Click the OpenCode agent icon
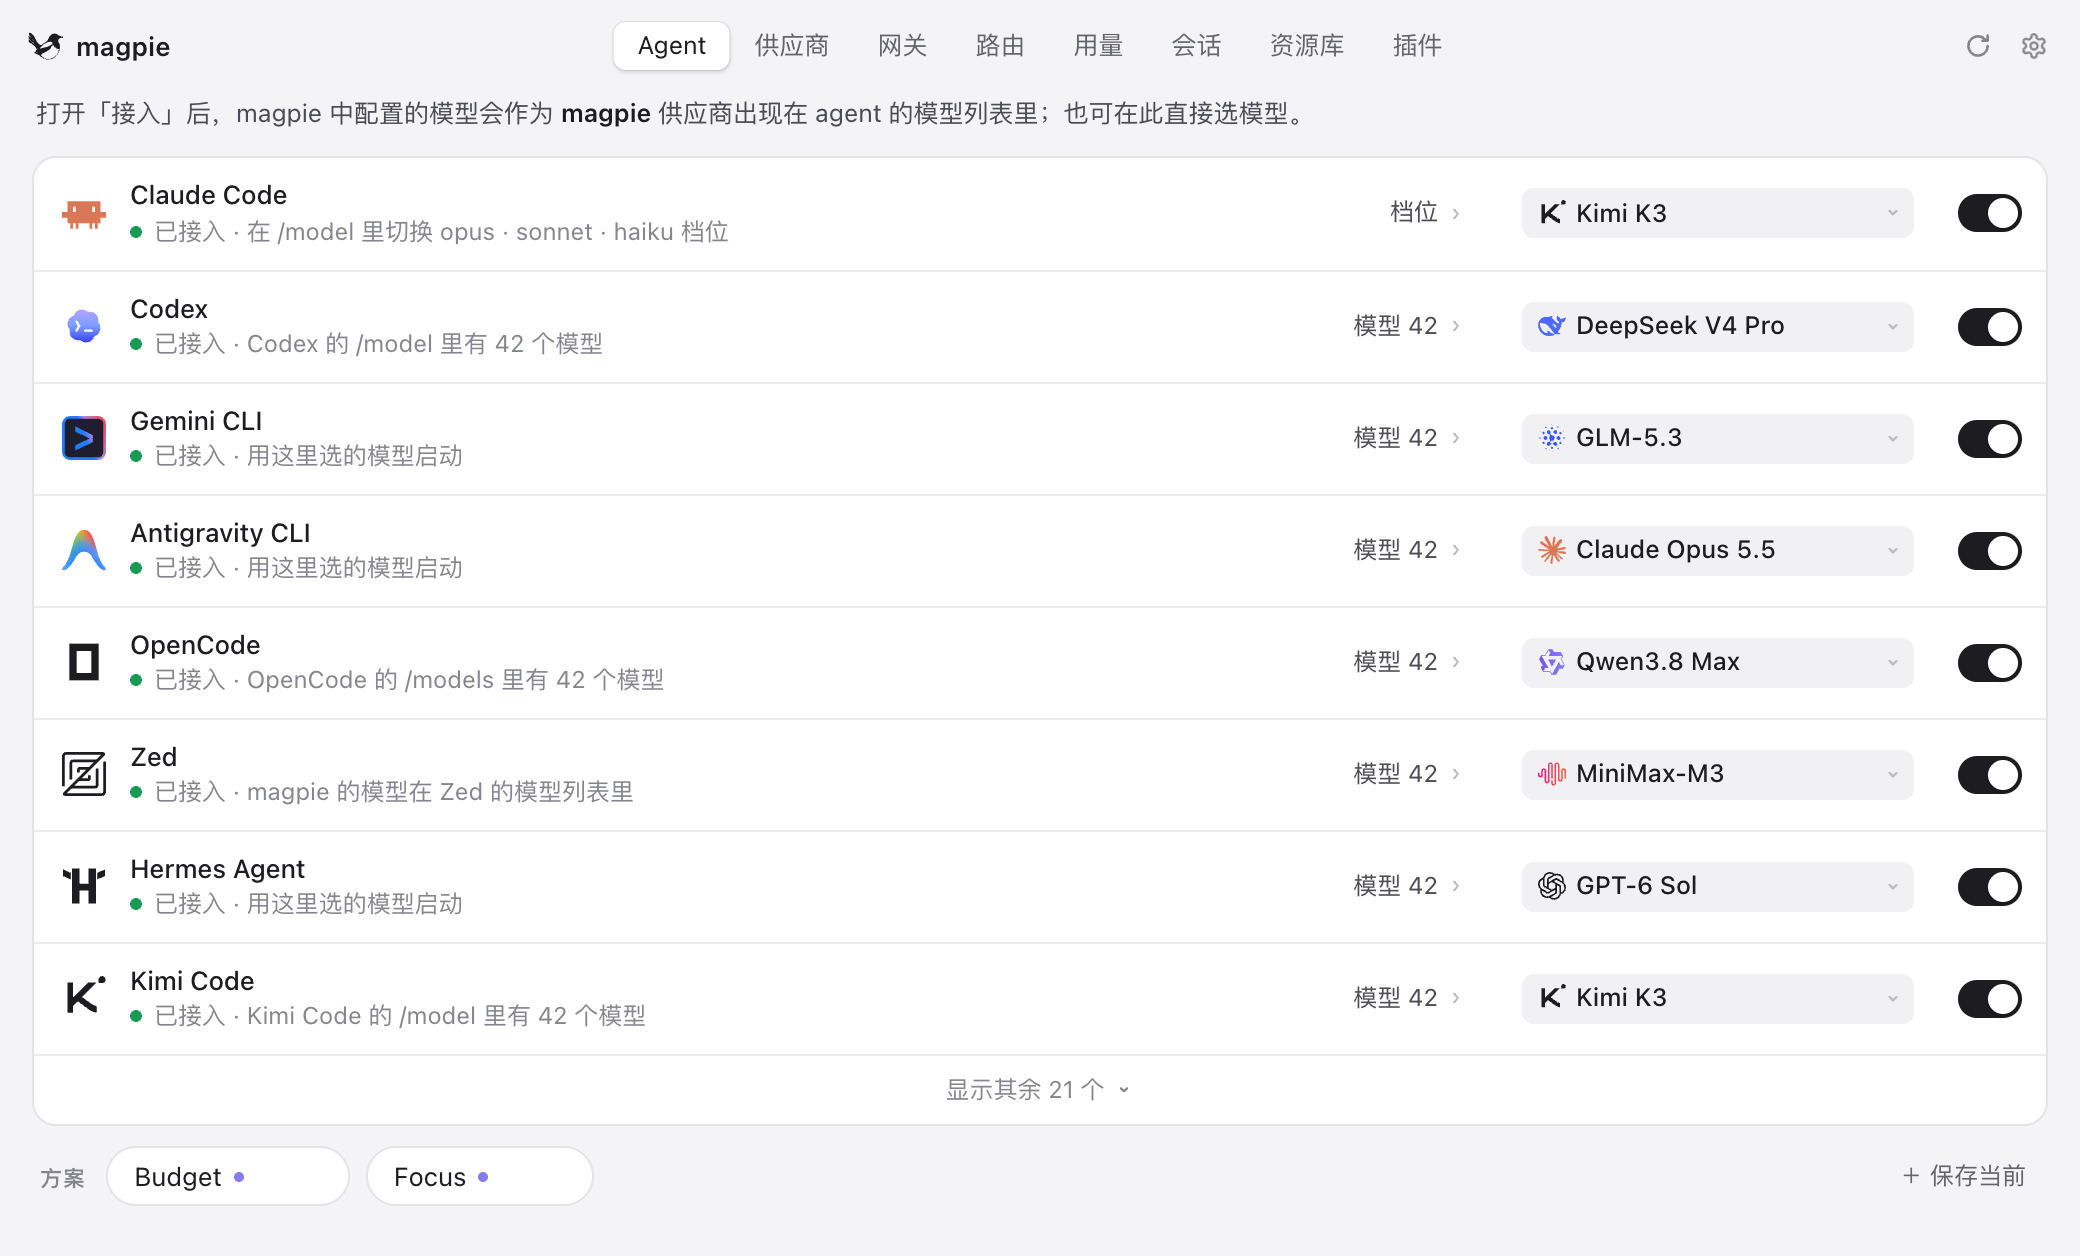Viewport: 2080px width, 1256px height. (84, 662)
